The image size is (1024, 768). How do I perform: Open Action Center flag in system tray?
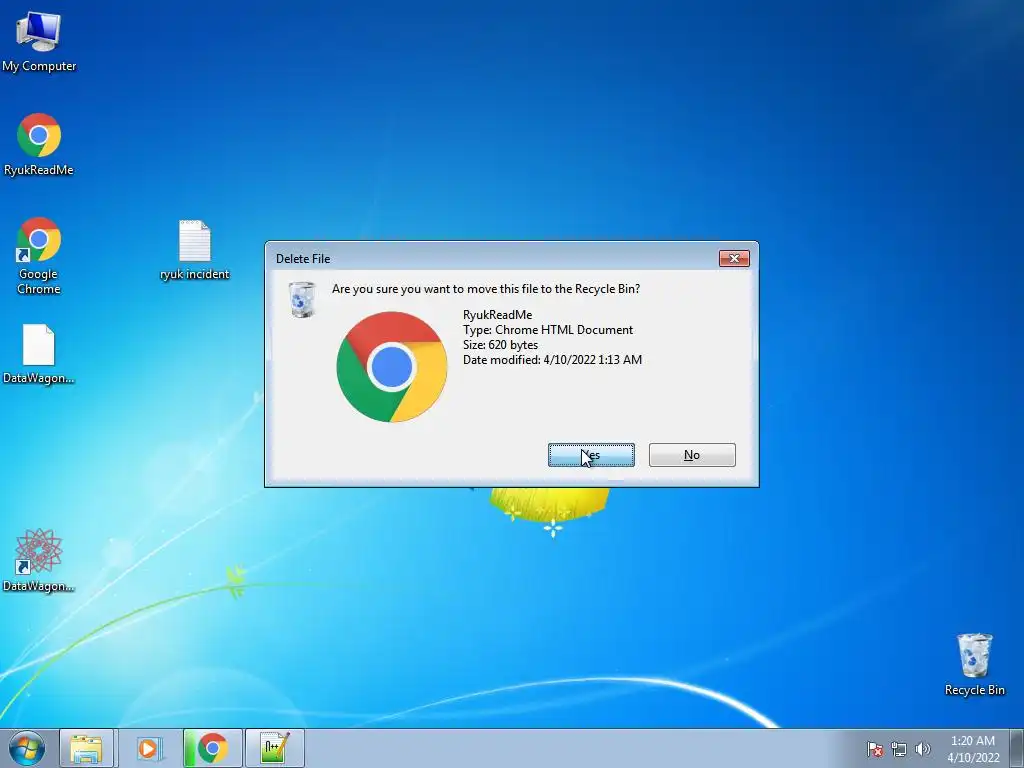(x=875, y=749)
